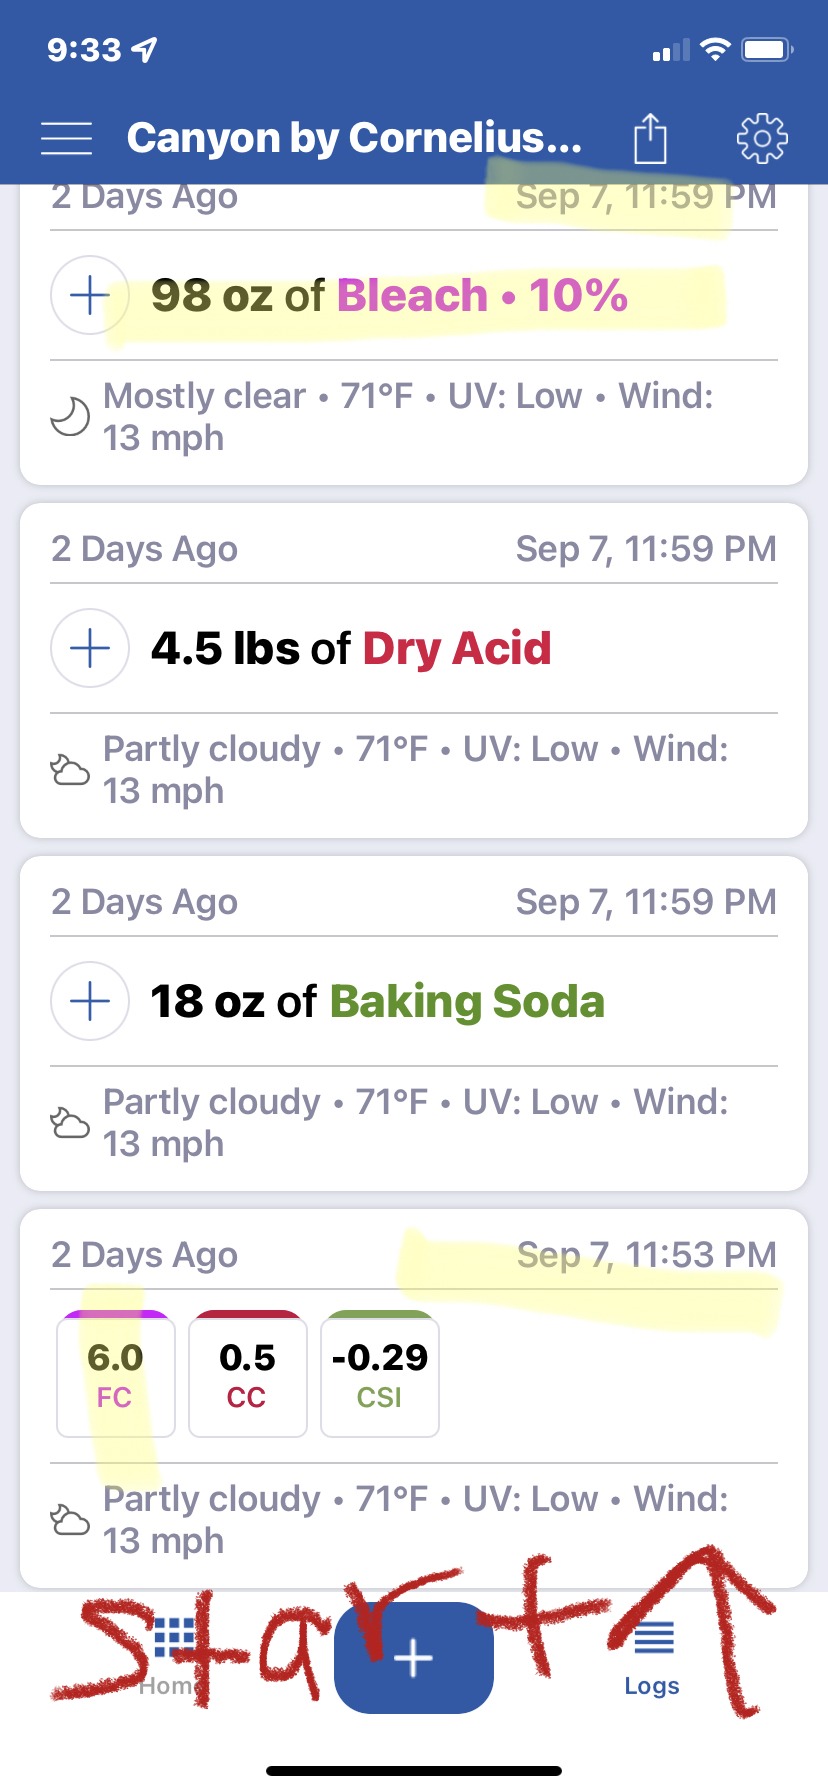
Task: Open the hamburger menu
Action: 66,138
